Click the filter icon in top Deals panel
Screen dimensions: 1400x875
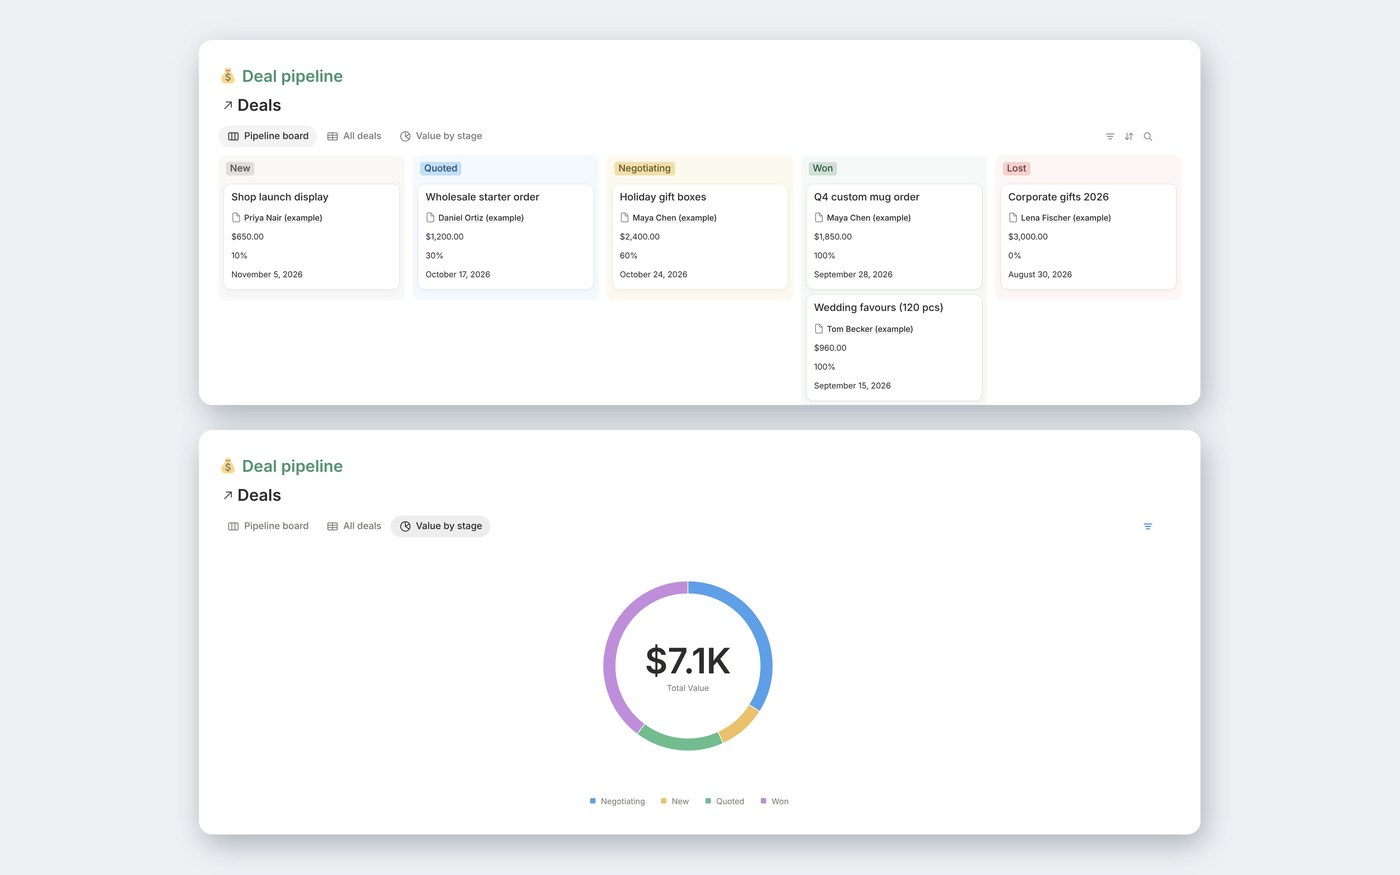coord(1110,136)
